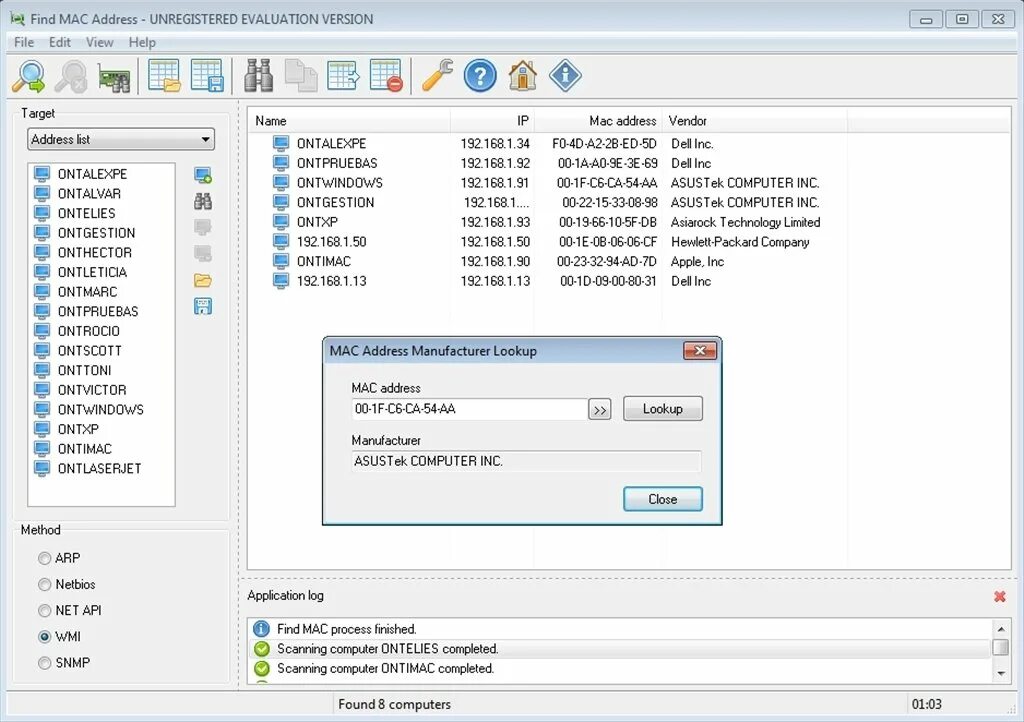Open help via blue question mark icon
The image size is (1024, 722).
pos(480,76)
